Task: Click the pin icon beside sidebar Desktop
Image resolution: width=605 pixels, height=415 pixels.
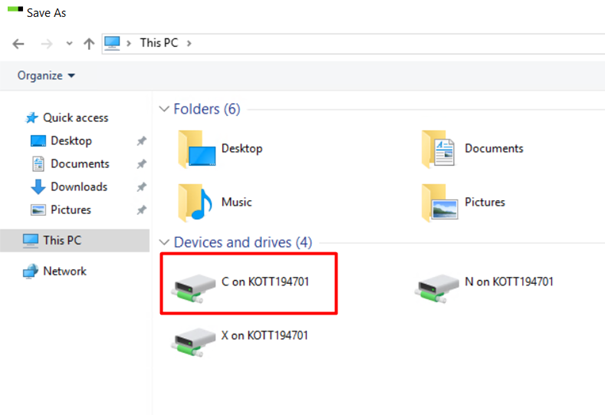Action: (x=142, y=141)
